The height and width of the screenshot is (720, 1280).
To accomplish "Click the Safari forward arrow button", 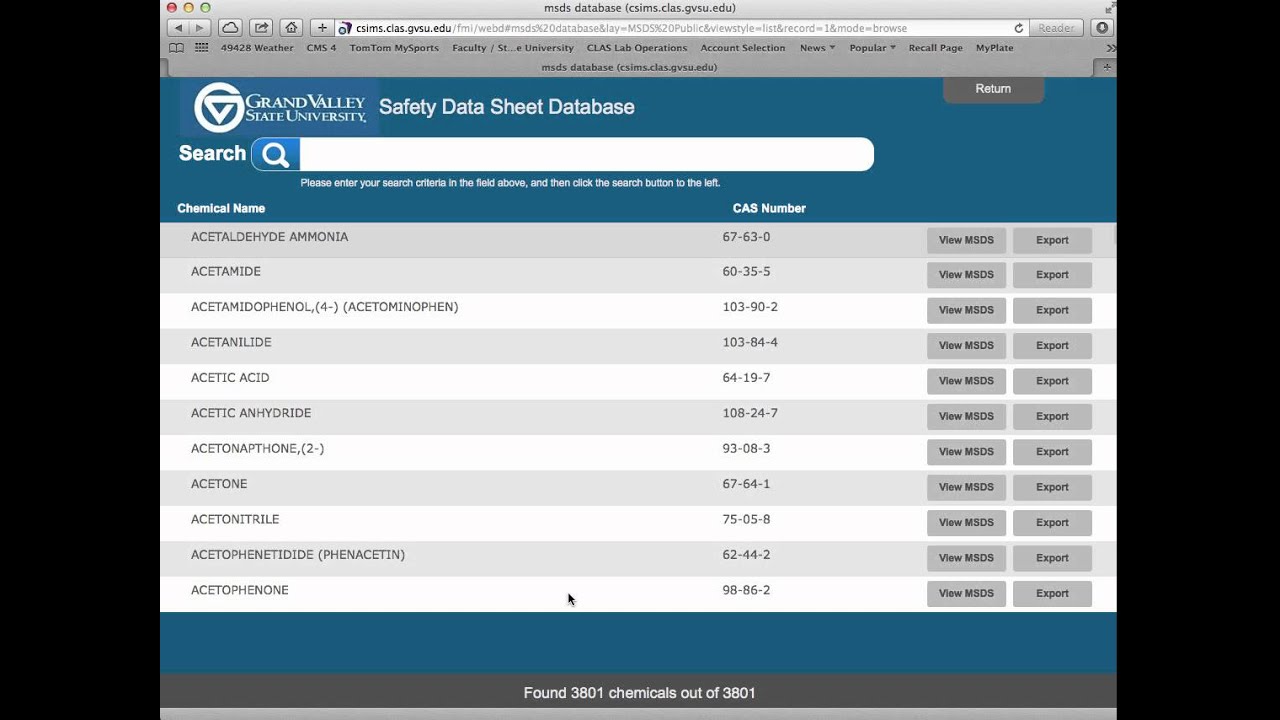I will coord(199,28).
